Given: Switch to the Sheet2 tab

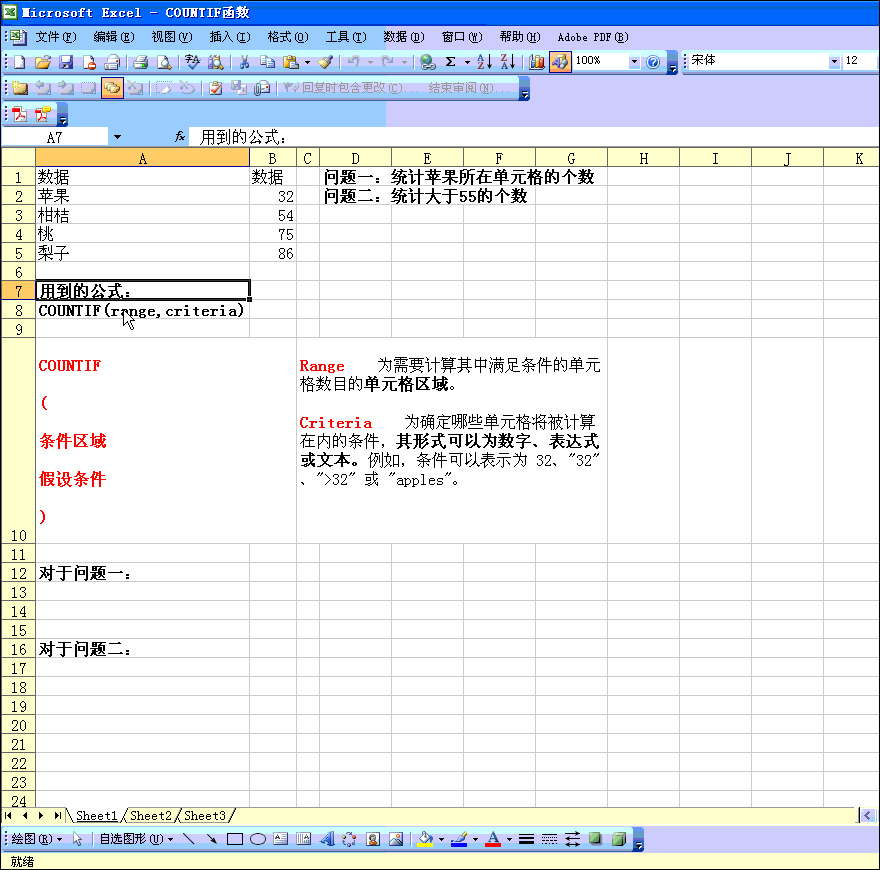Looking at the screenshot, I should (x=151, y=816).
